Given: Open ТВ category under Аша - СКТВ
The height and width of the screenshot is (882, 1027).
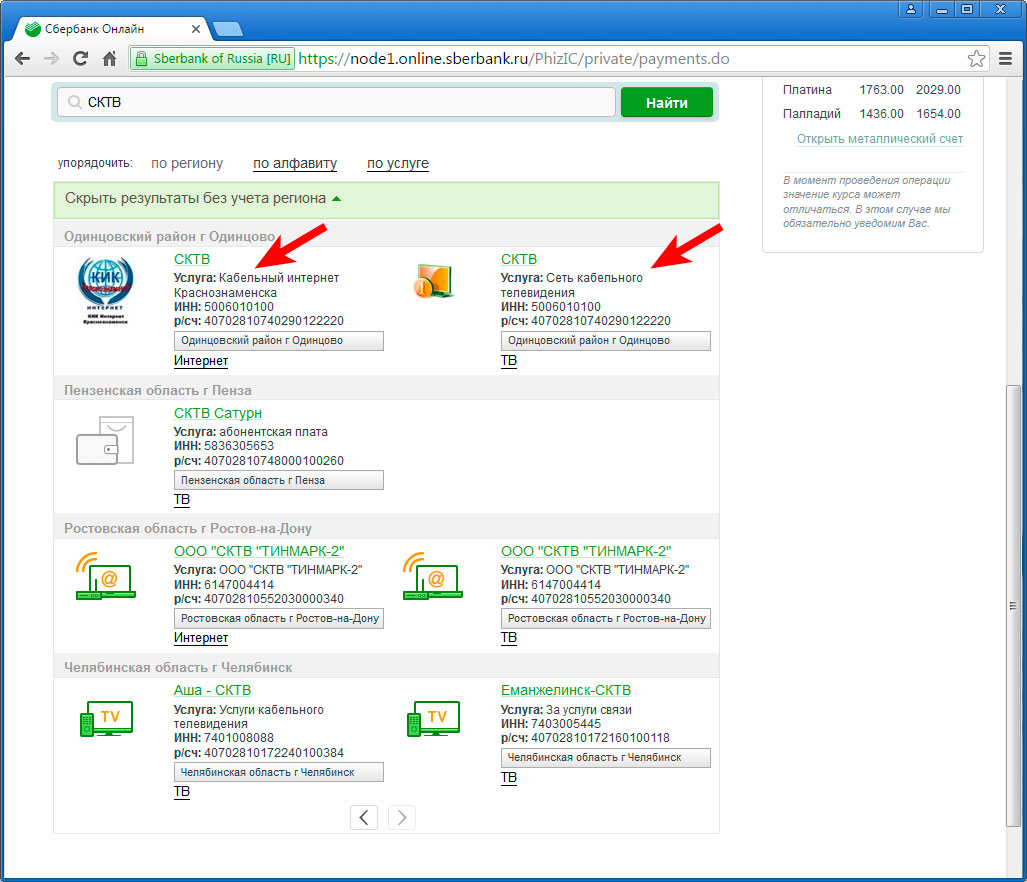Looking at the screenshot, I should [181, 792].
